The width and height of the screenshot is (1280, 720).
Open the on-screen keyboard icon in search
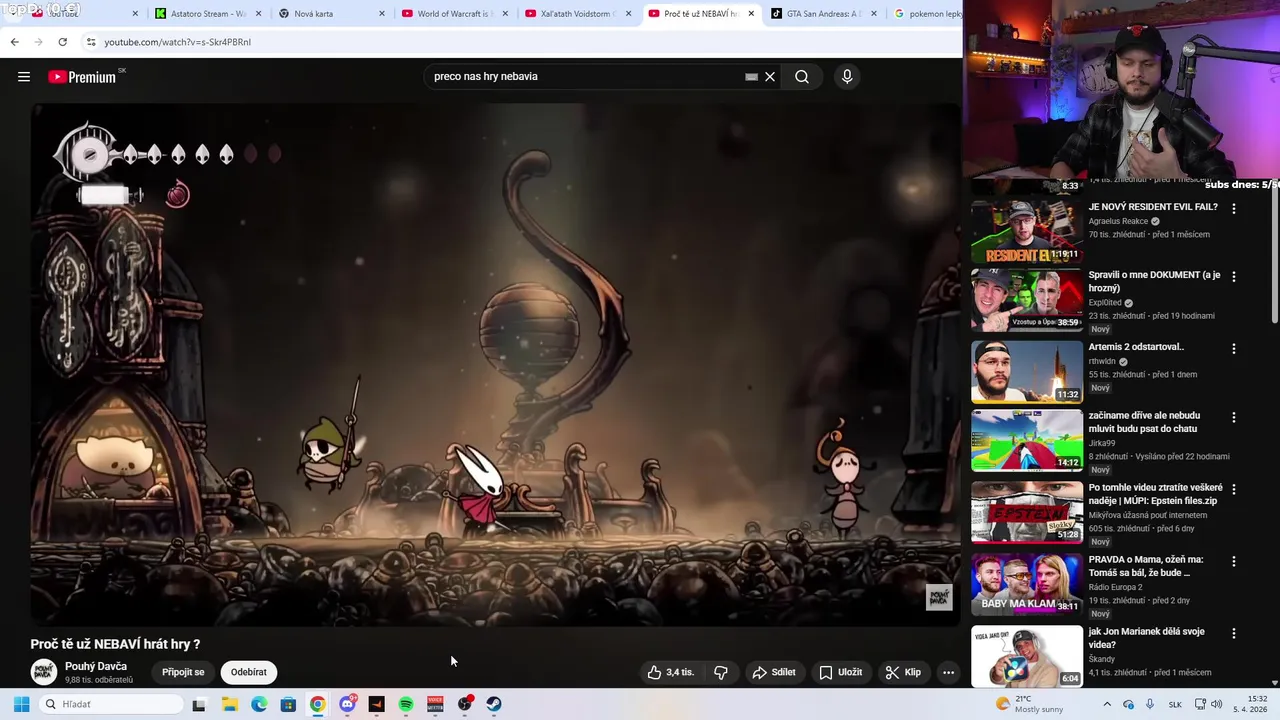(751, 77)
